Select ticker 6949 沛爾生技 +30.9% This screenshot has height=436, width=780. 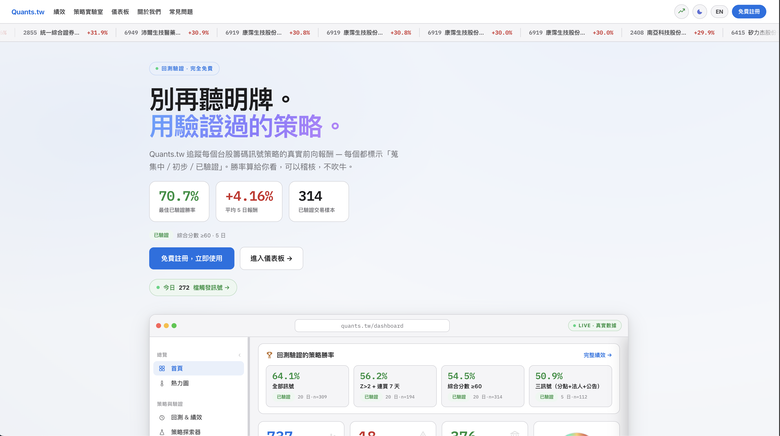pos(166,32)
